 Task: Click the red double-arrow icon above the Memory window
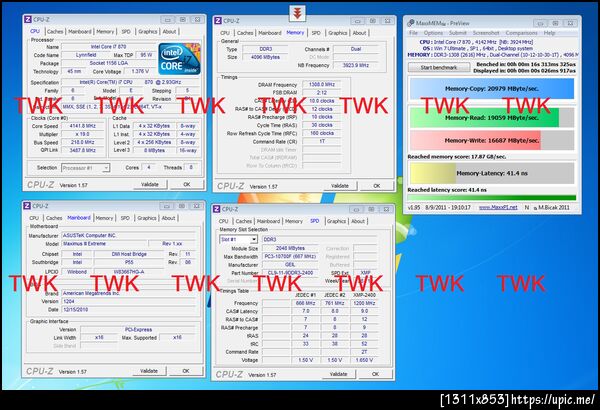(297, 13)
